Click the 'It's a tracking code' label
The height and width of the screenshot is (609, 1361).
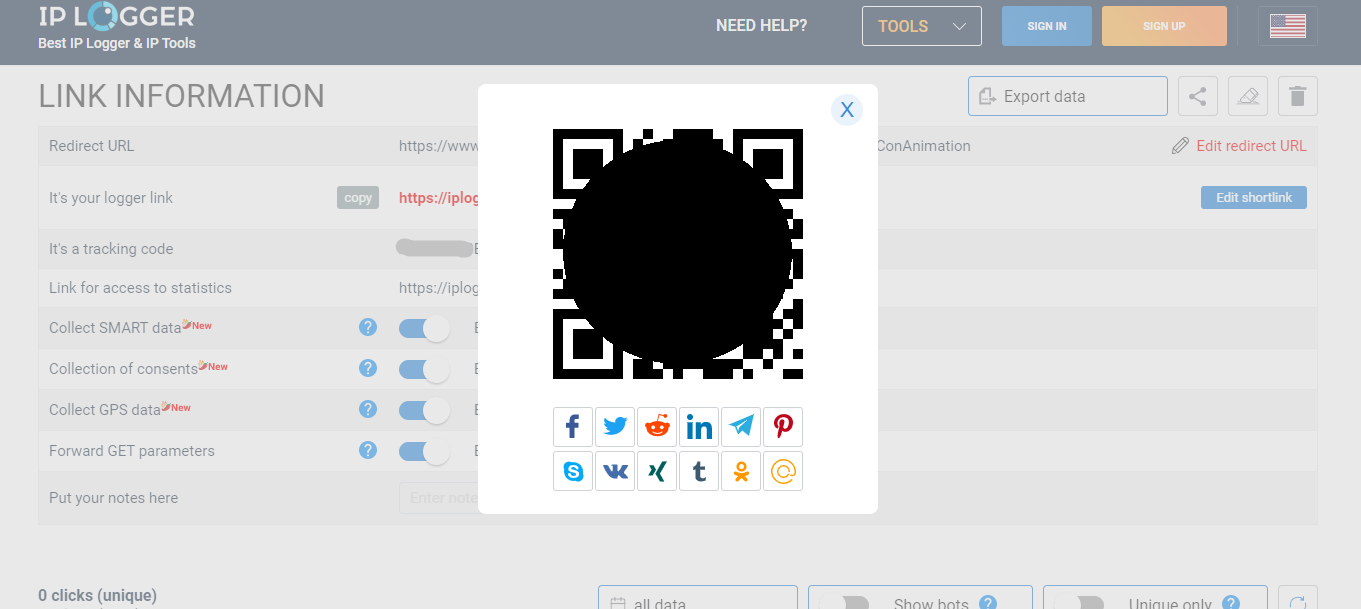(111, 249)
